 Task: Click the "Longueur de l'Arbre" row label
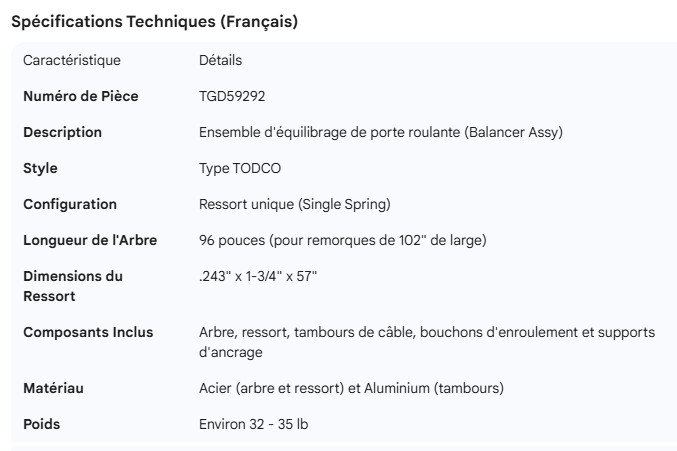click(x=90, y=240)
